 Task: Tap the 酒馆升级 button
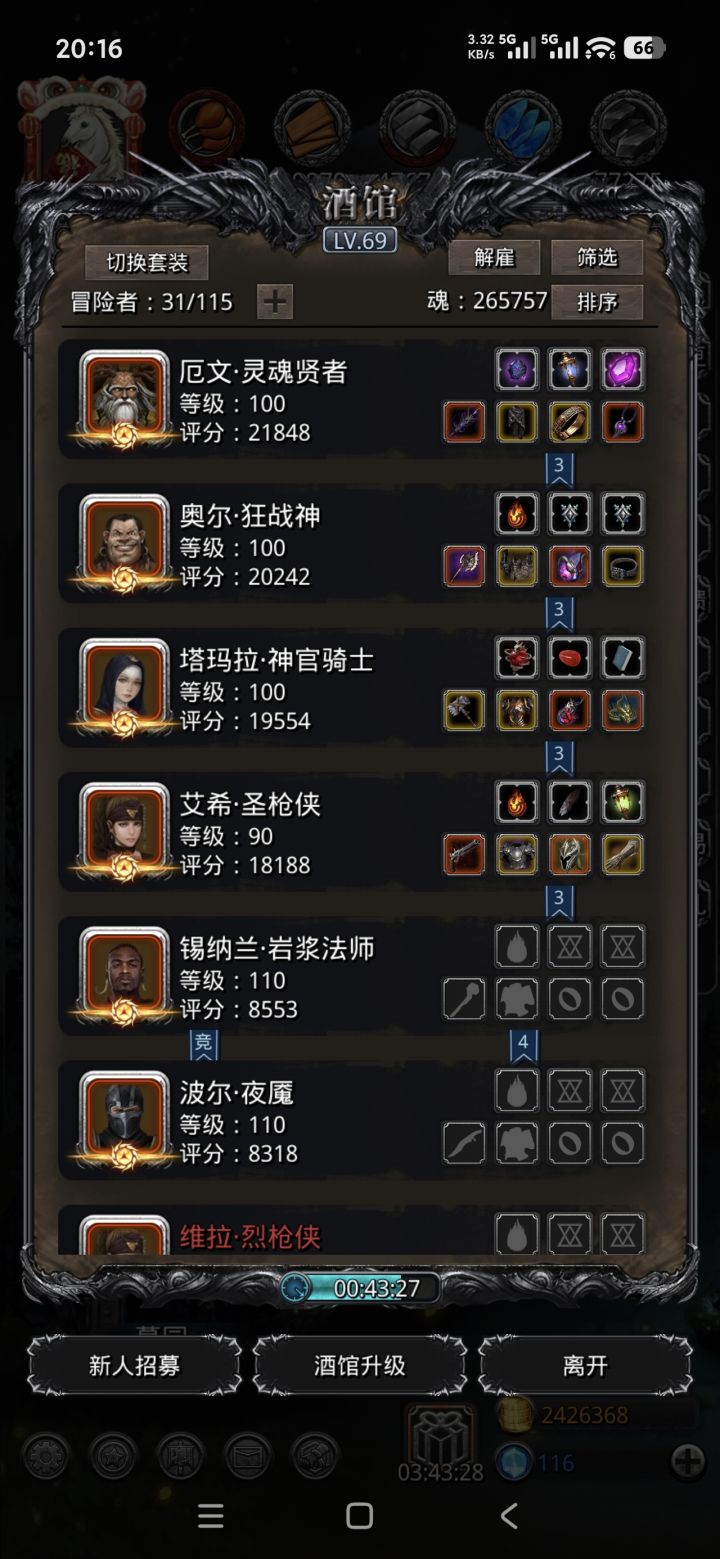360,1365
